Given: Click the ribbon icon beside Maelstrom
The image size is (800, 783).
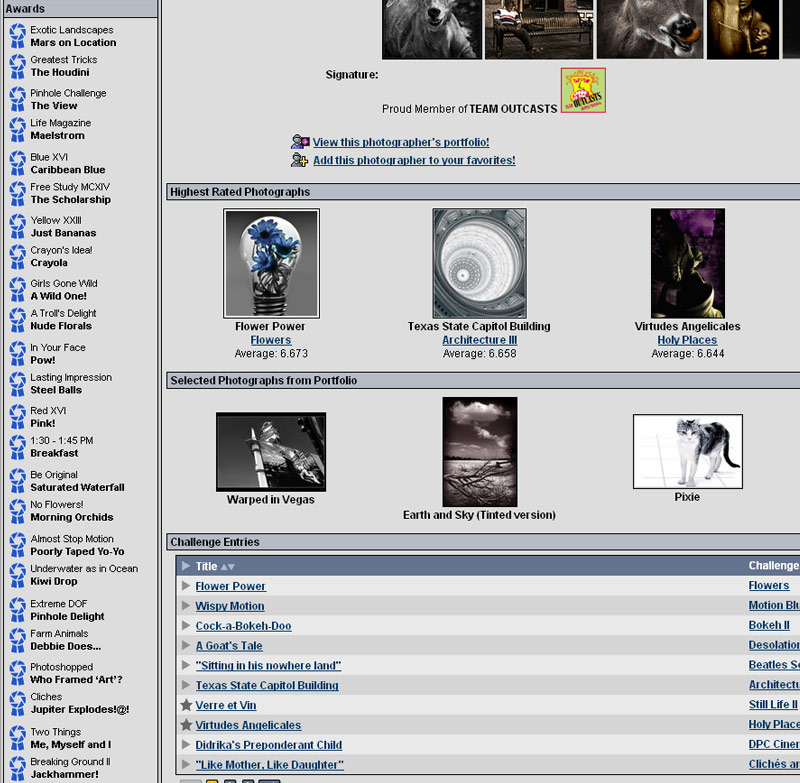Looking at the screenshot, I should tap(17, 130).
